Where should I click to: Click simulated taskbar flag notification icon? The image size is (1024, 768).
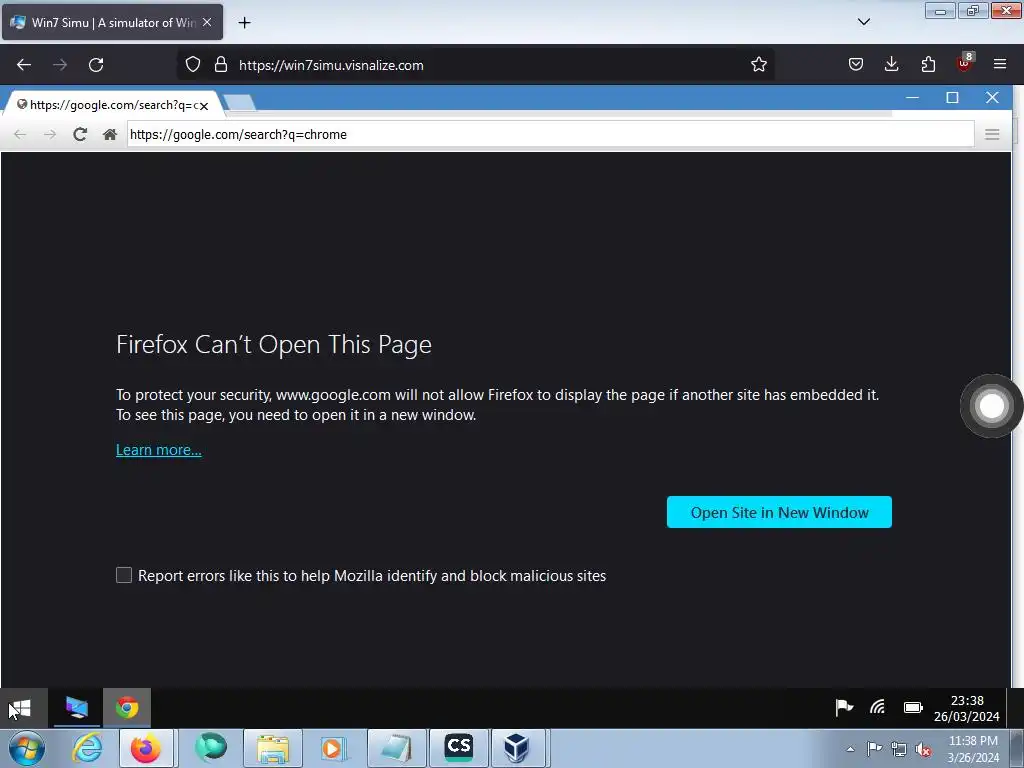[844, 707]
